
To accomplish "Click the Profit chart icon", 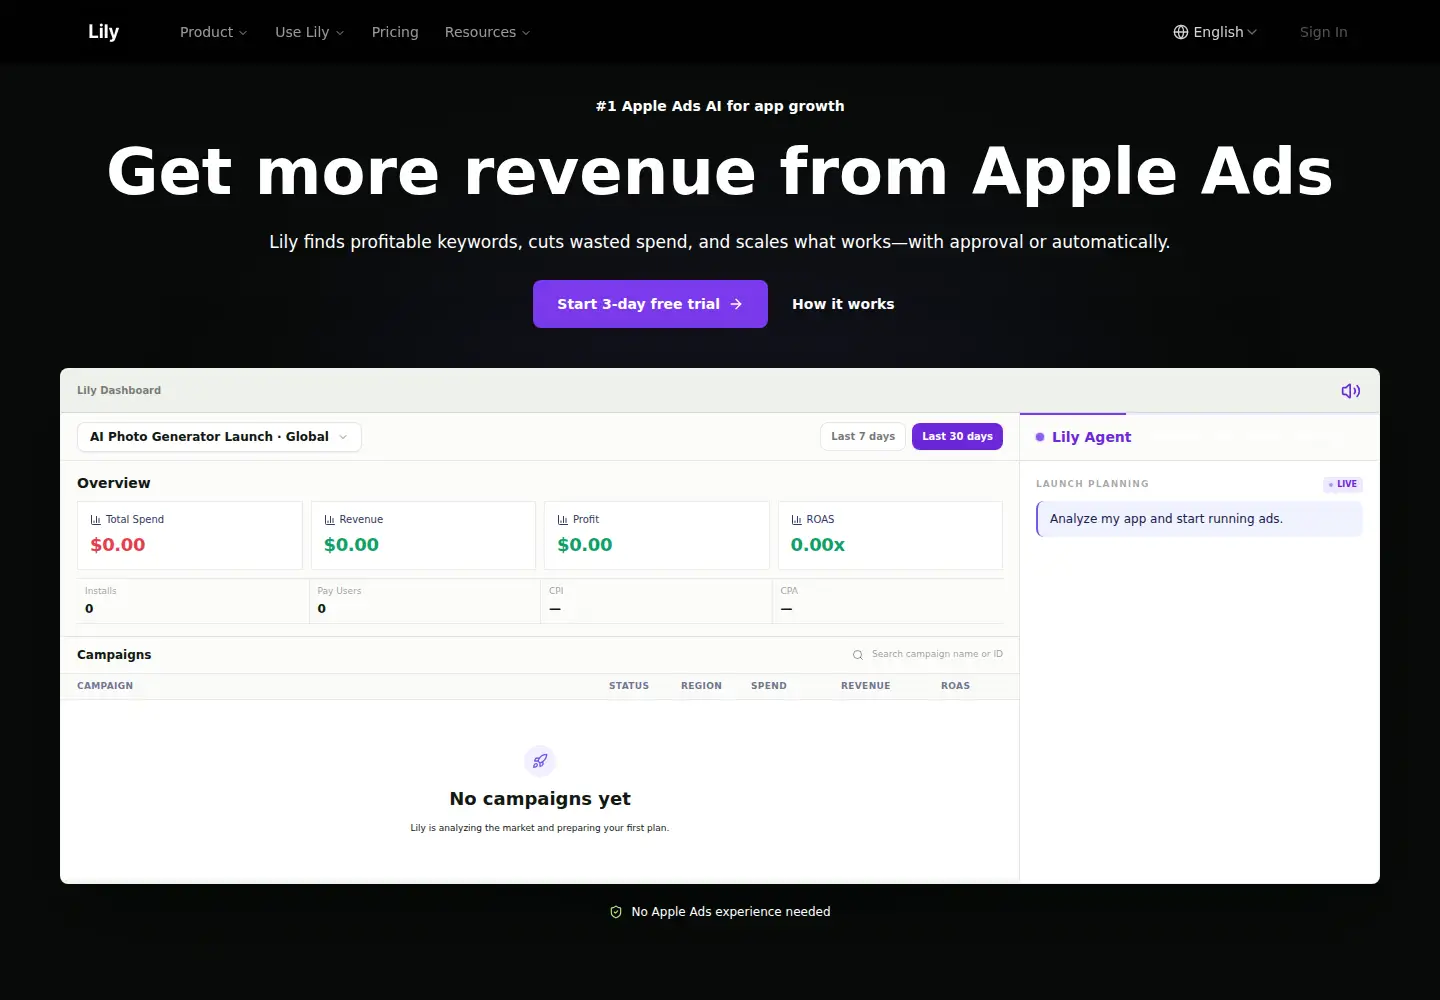I will tap(563, 520).
